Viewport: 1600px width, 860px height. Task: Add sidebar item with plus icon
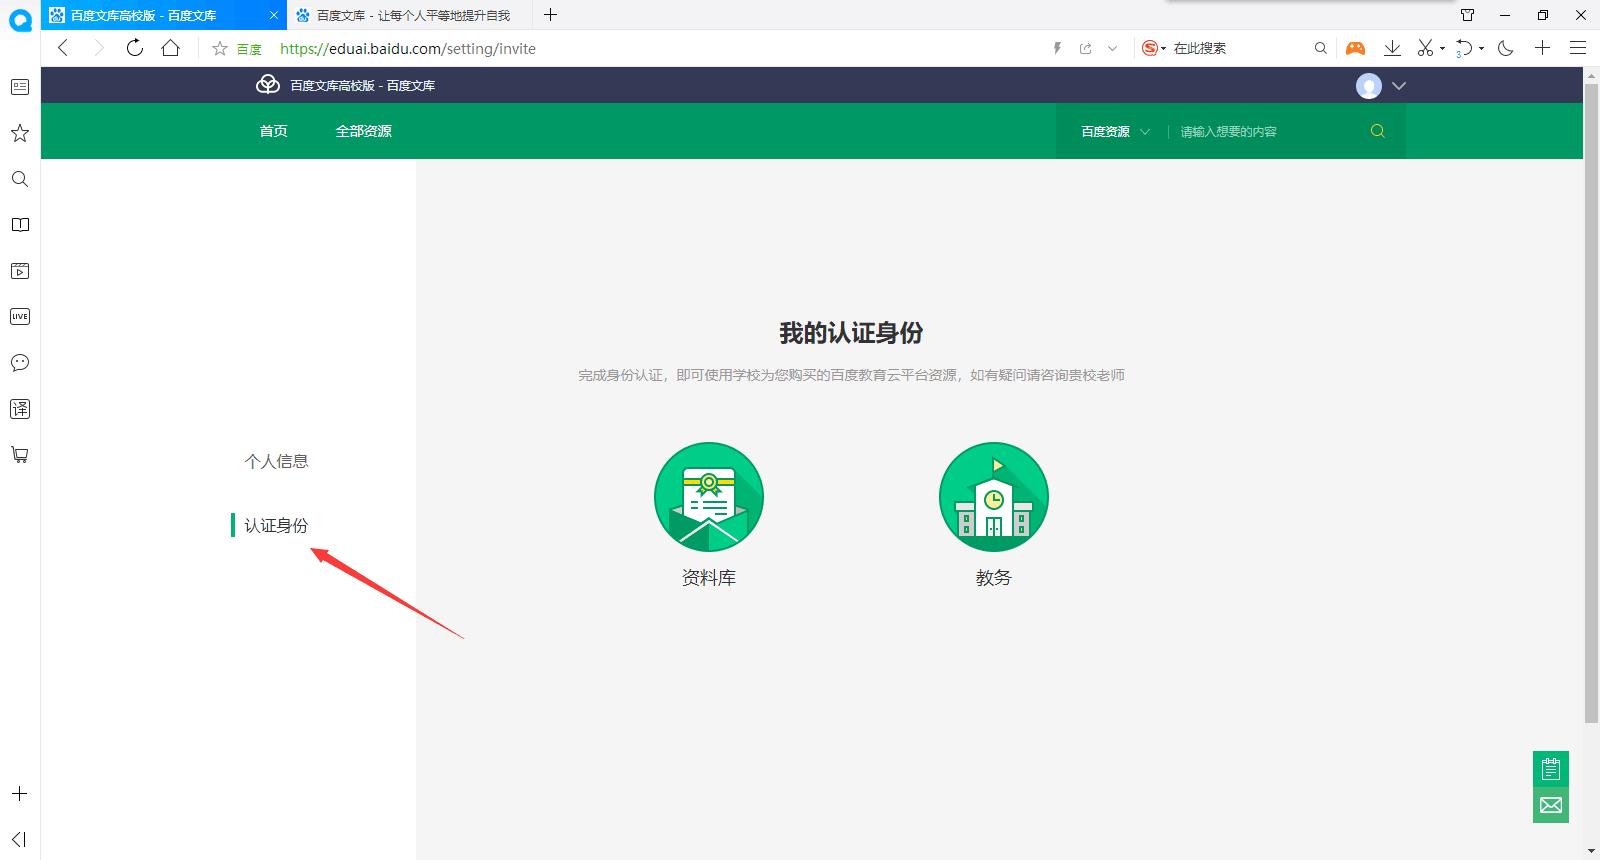click(19, 794)
